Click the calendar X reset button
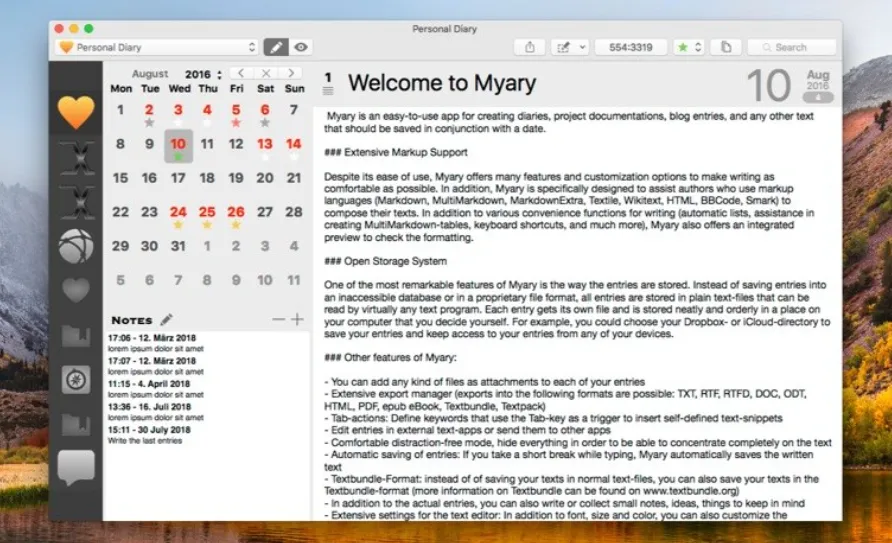The width and height of the screenshot is (892, 543). point(266,73)
